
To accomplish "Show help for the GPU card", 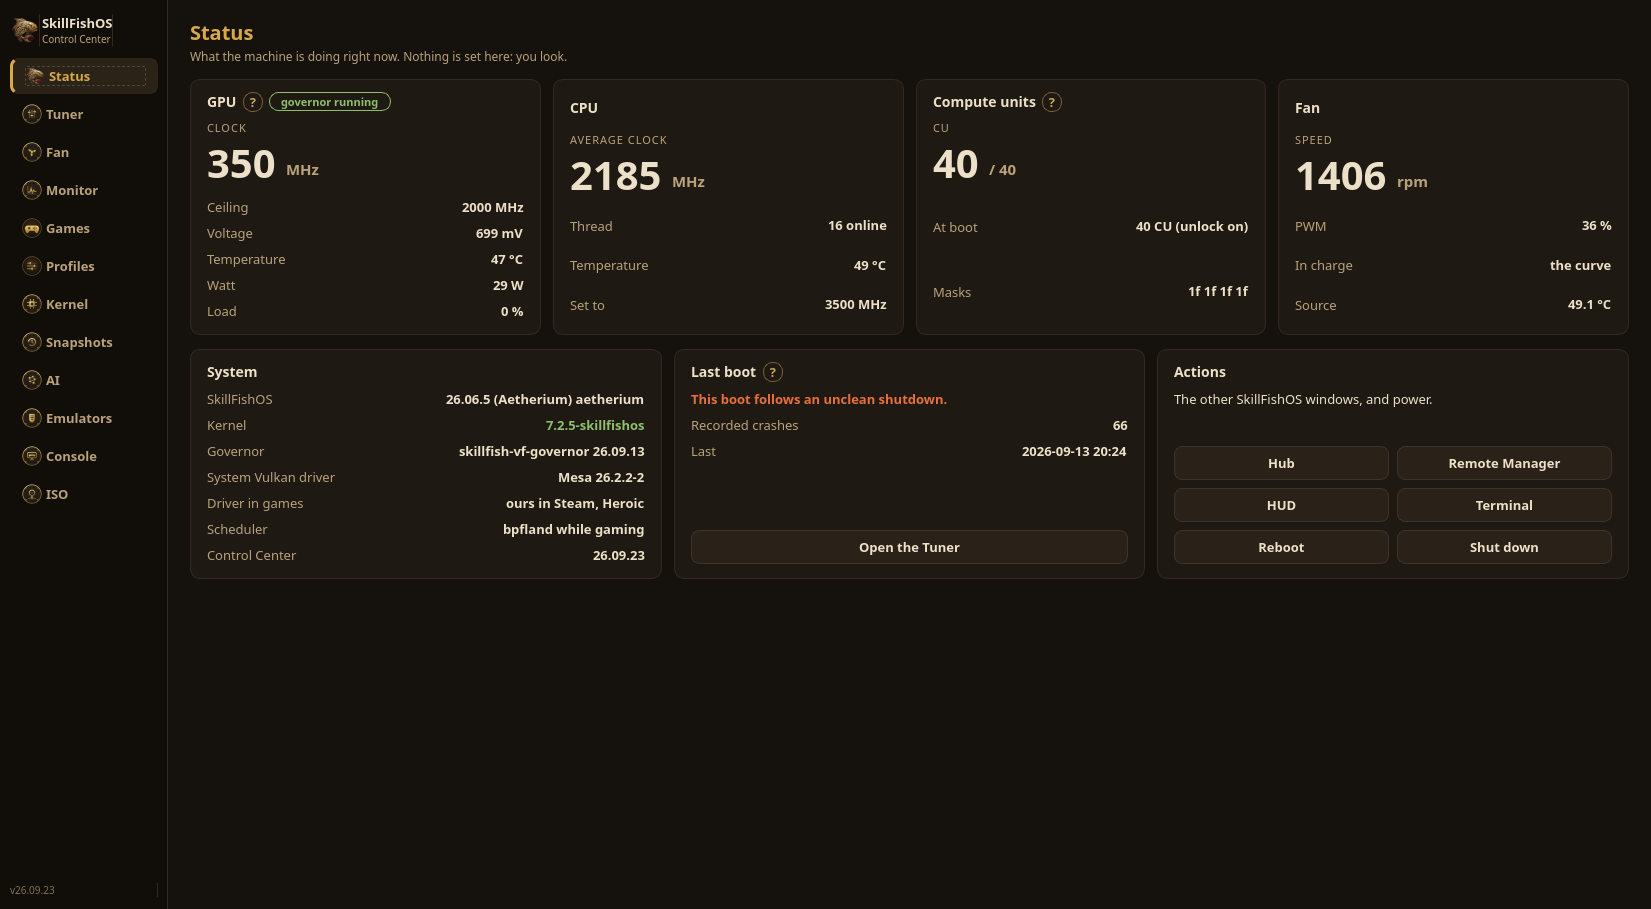I will click(x=253, y=102).
